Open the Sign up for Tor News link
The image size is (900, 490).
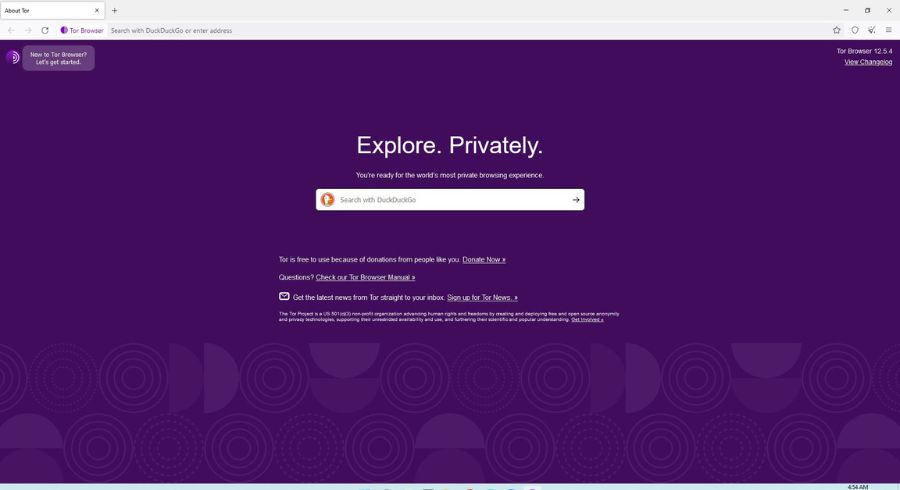(482, 297)
